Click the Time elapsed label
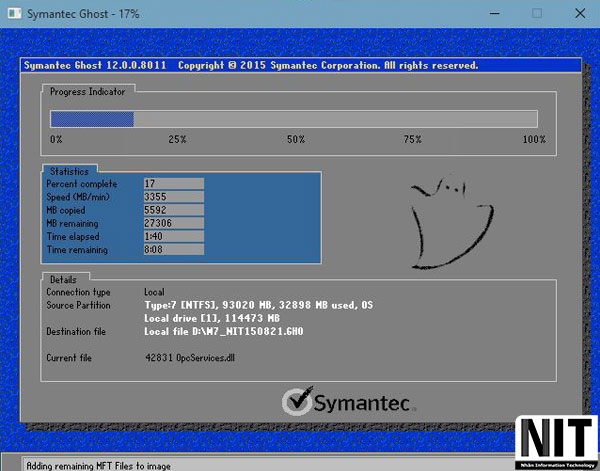 (73, 236)
